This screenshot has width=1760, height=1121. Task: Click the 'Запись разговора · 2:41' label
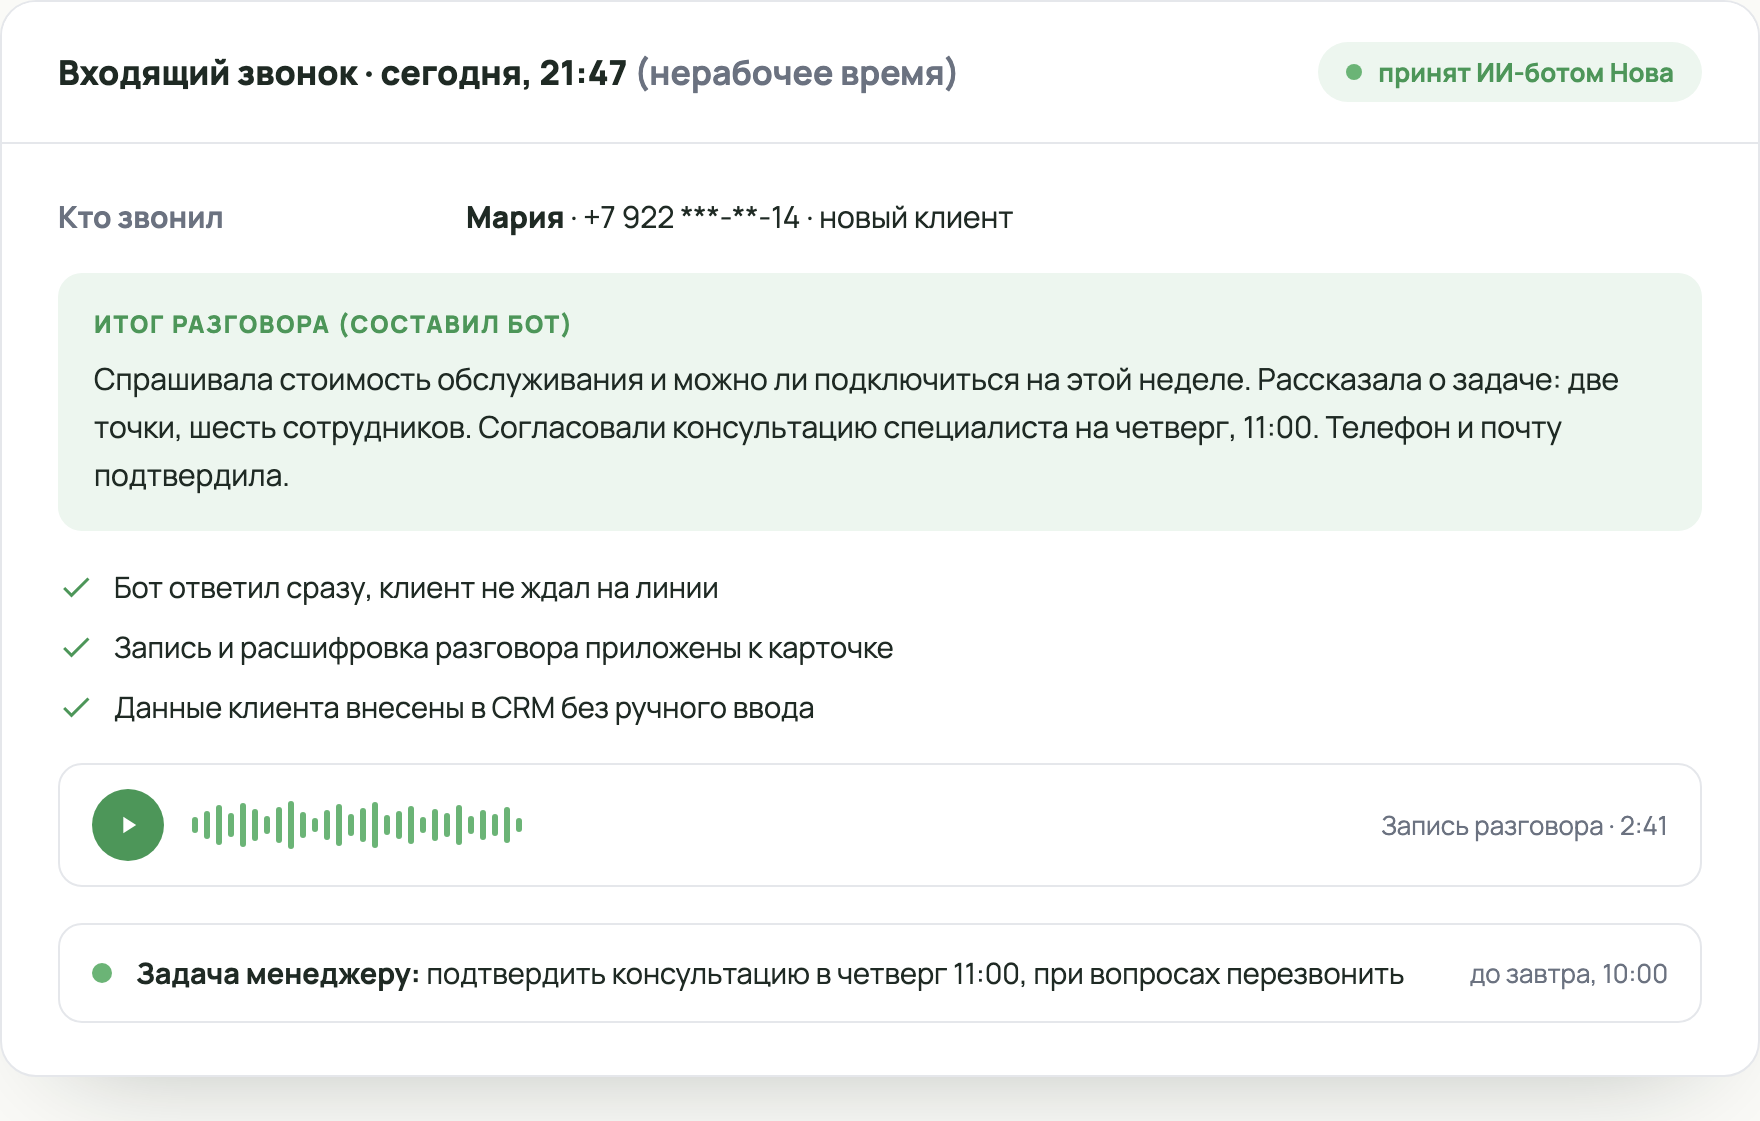pos(1524,826)
